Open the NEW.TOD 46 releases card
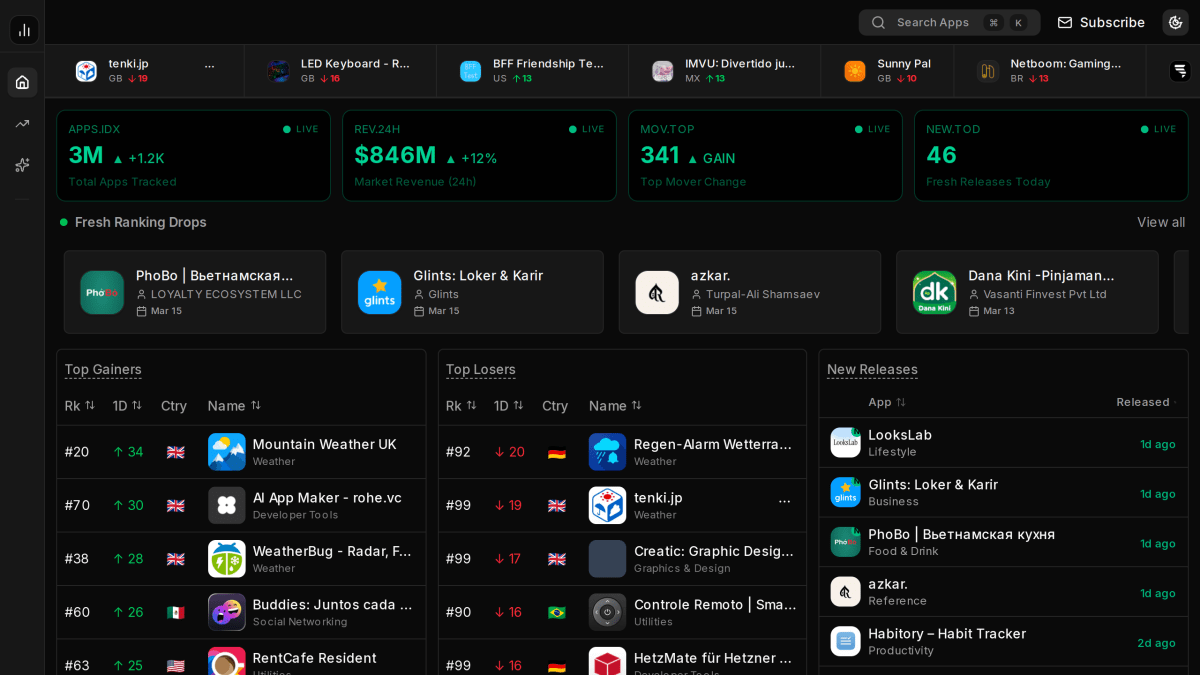Viewport: 1200px width, 675px height. tap(1051, 156)
